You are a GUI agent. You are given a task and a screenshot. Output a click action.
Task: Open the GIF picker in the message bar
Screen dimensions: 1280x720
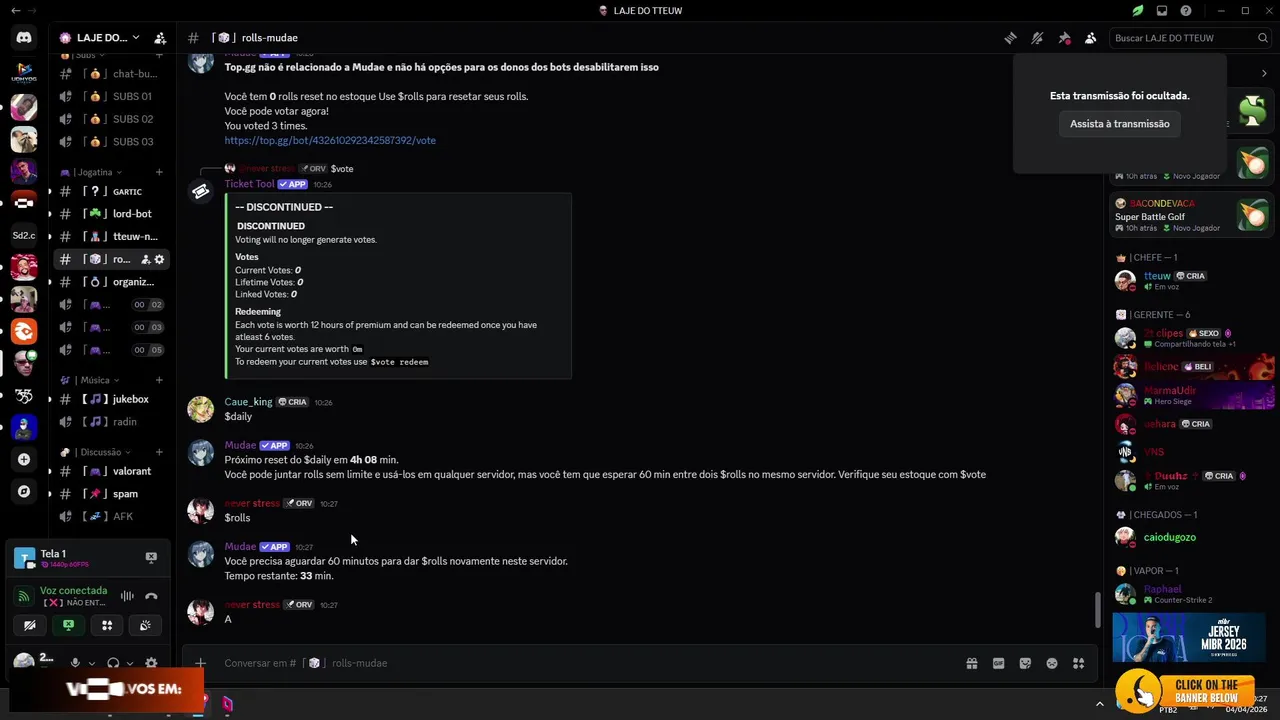[998, 663]
